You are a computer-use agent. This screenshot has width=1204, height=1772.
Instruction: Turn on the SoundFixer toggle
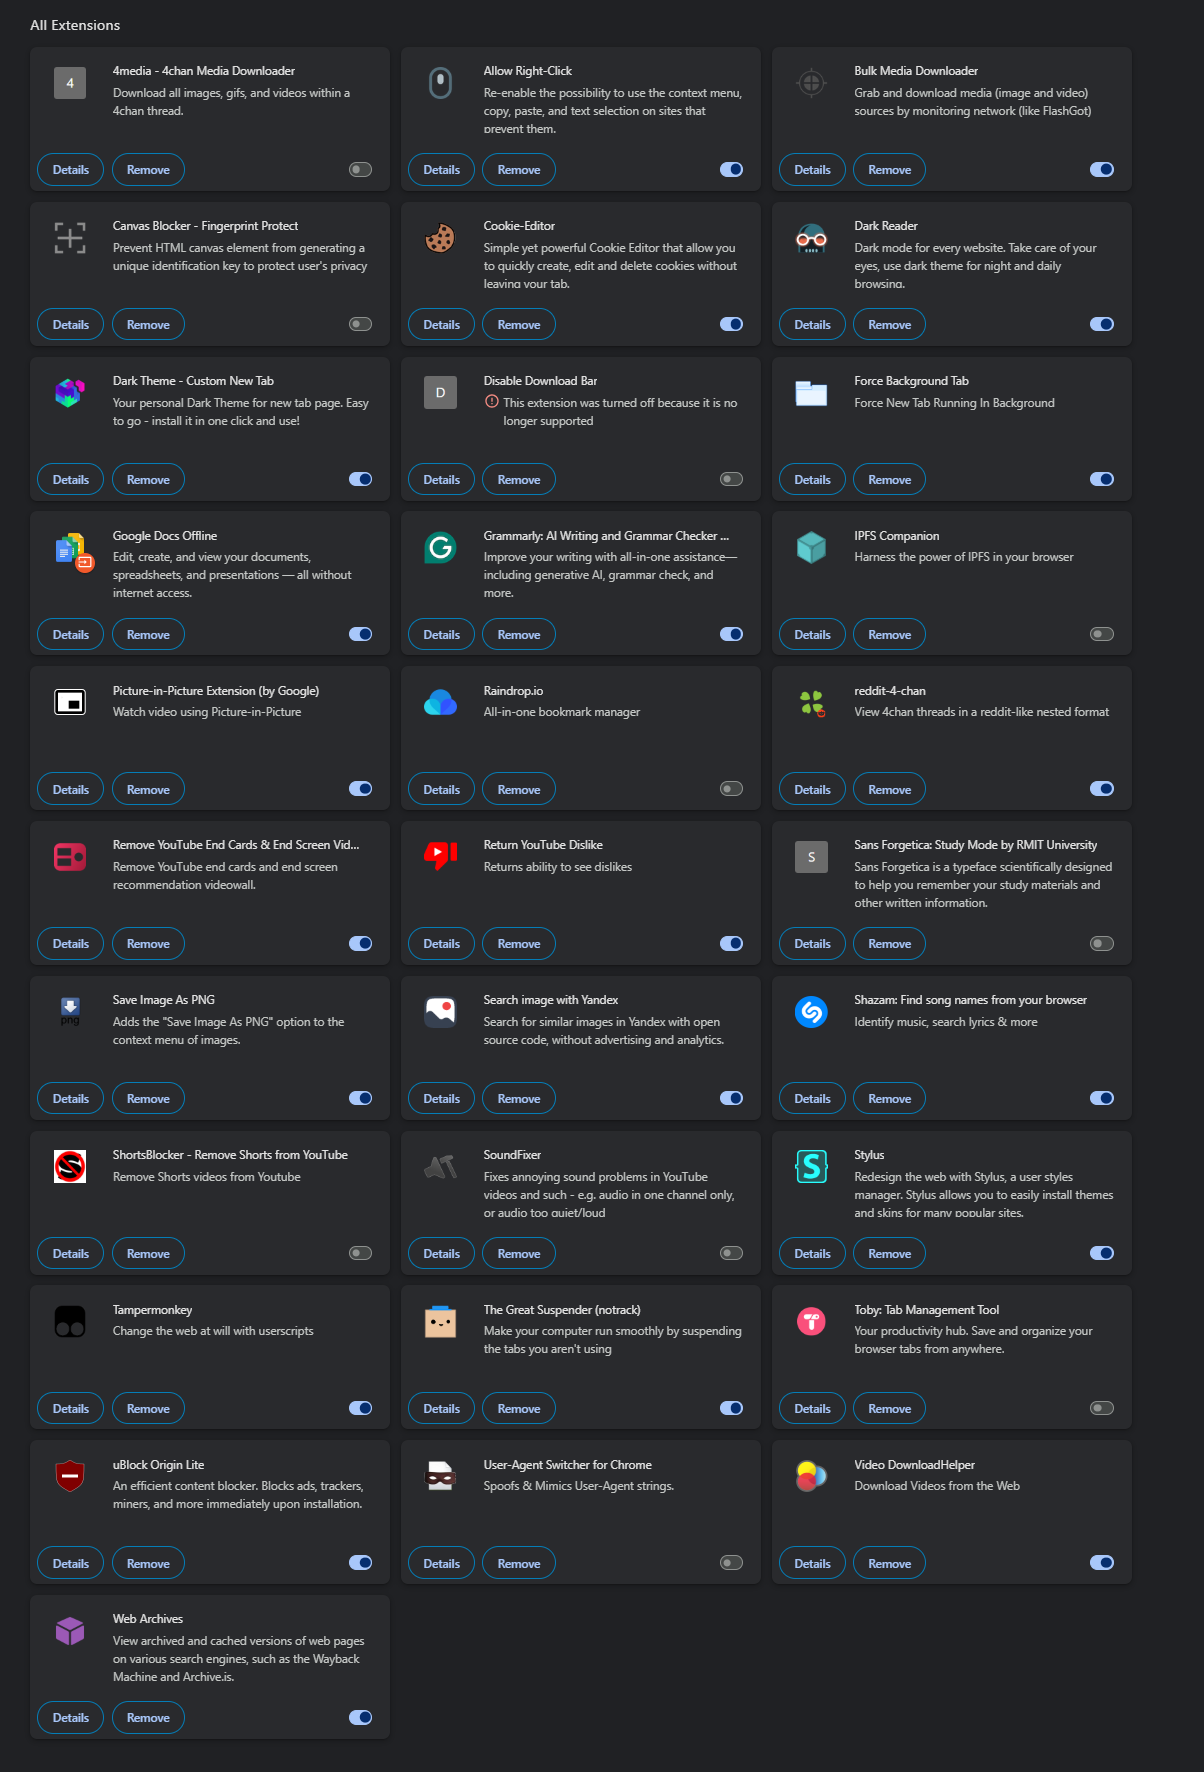tap(731, 1253)
